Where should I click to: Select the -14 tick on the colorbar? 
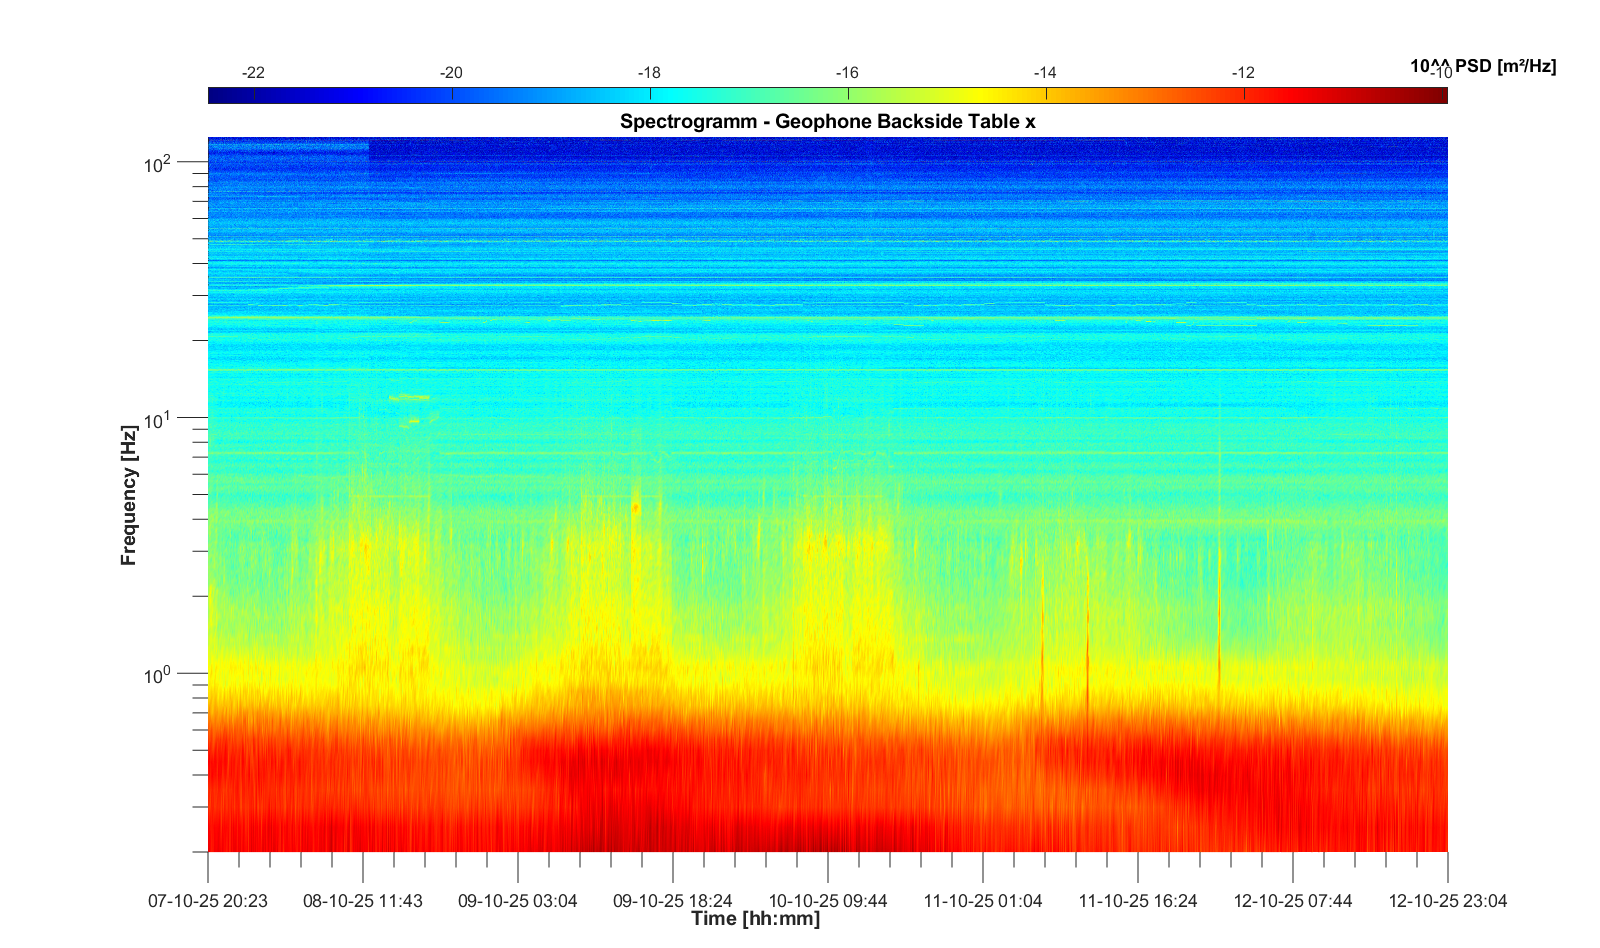1046,73
